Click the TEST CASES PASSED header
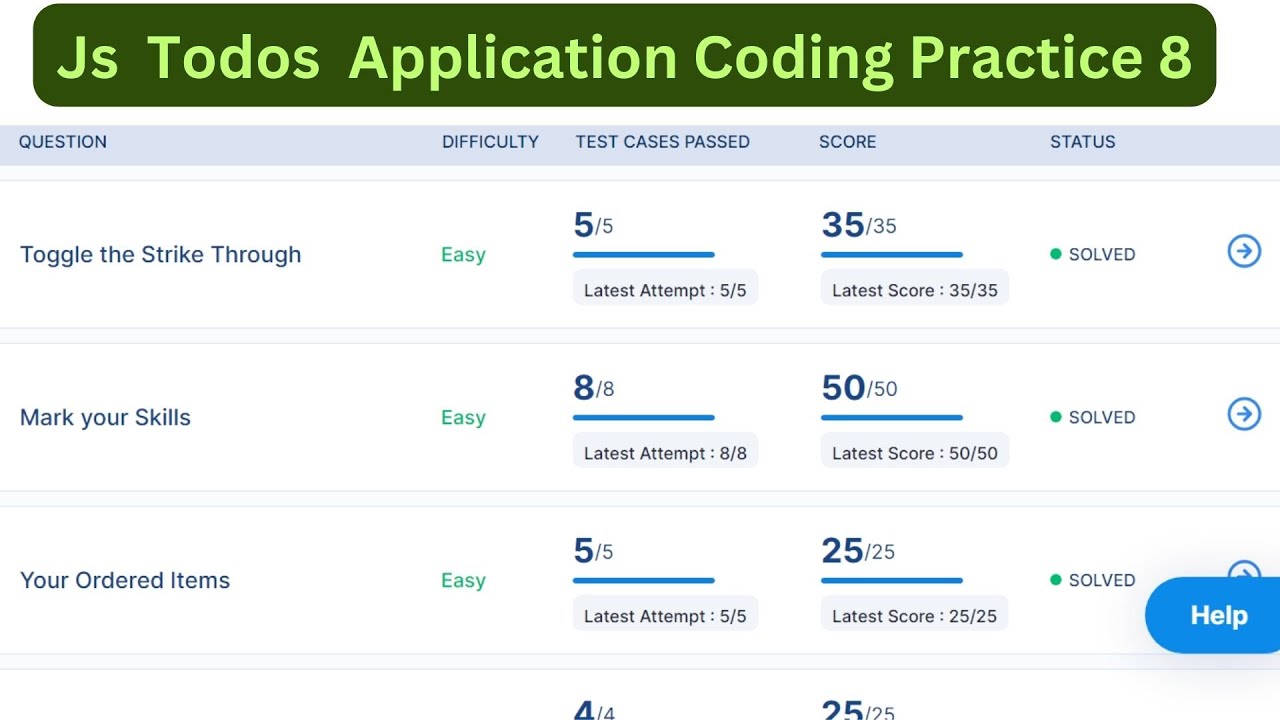This screenshot has height=720, width=1280. [662, 142]
